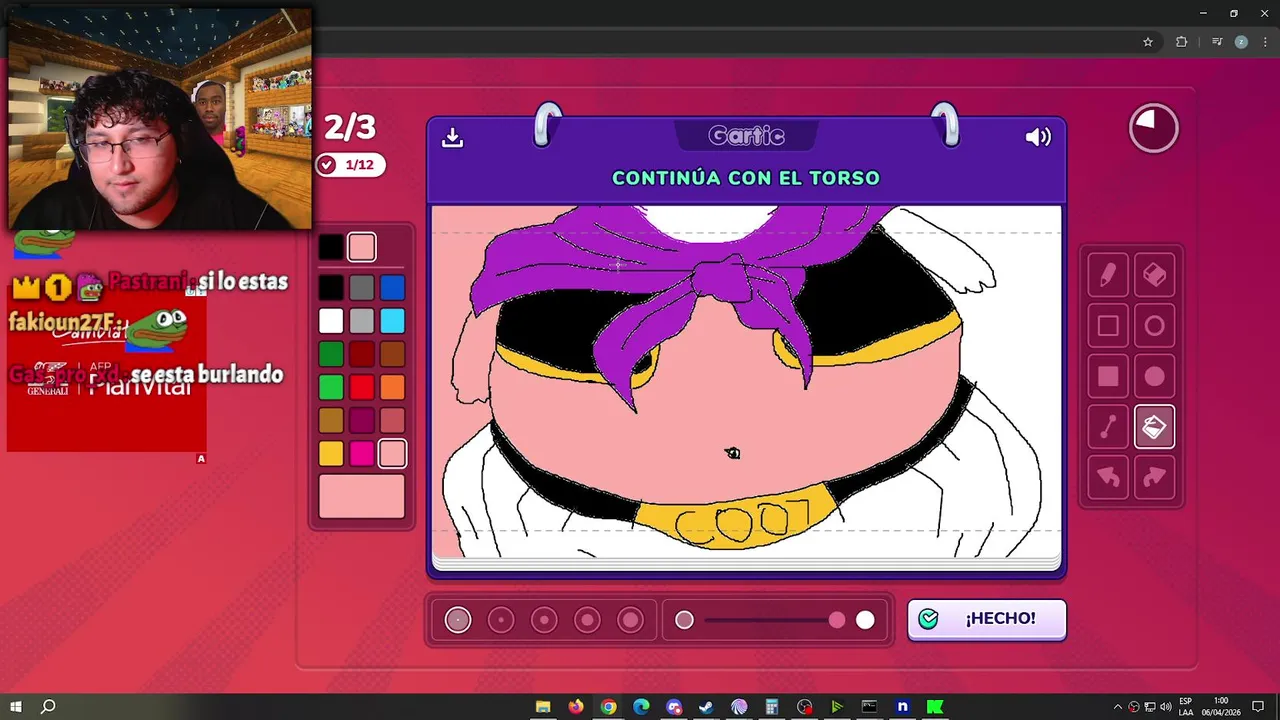The width and height of the screenshot is (1280, 720).
Task: Pick the tan brown color swatch
Action: pyautogui.click(x=331, y=420)
